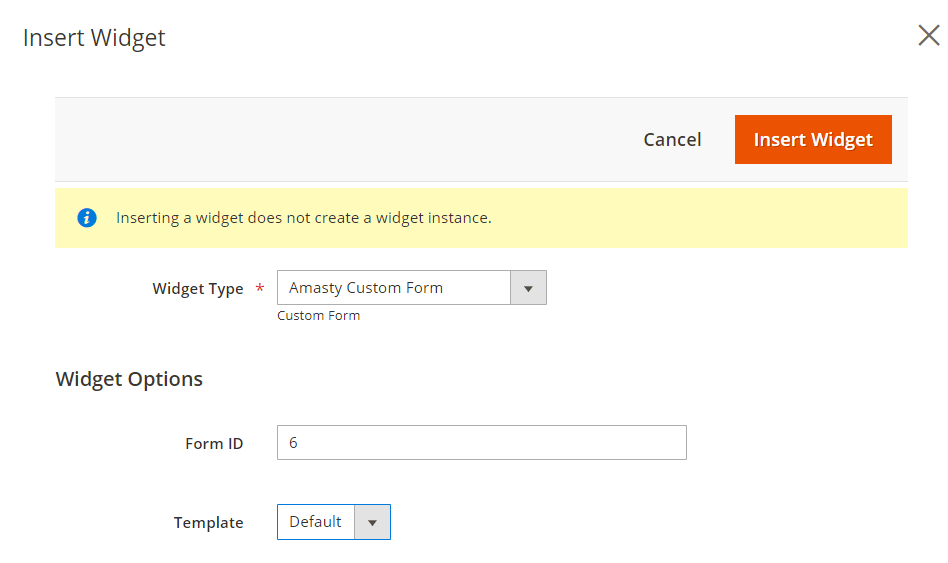Click the blue info icon
This screenshot has width=948, height=563.
pos(87,218)
